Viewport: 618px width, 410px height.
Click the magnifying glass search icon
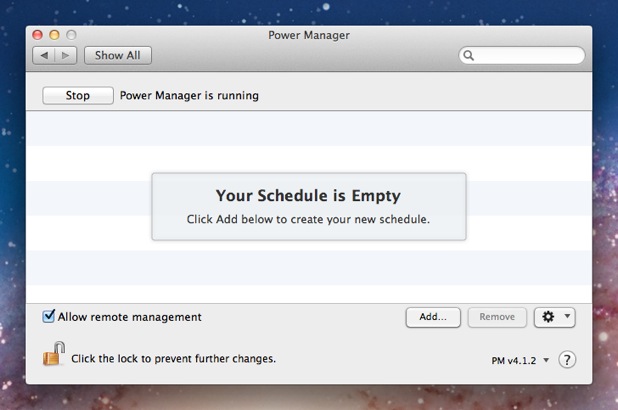point(468,55)
